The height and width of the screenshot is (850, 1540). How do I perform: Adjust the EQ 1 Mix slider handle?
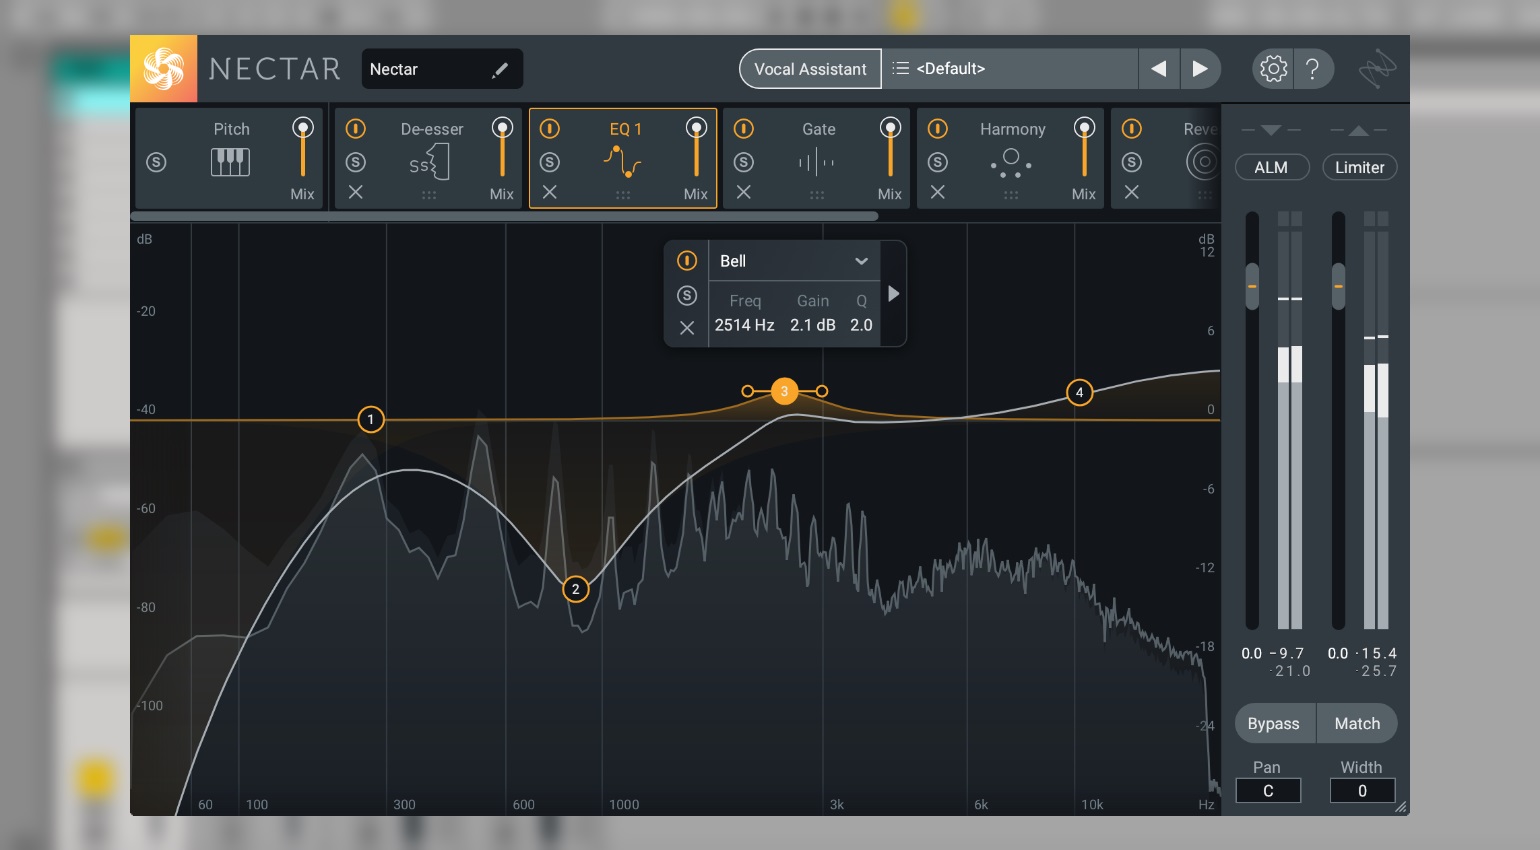697,128
